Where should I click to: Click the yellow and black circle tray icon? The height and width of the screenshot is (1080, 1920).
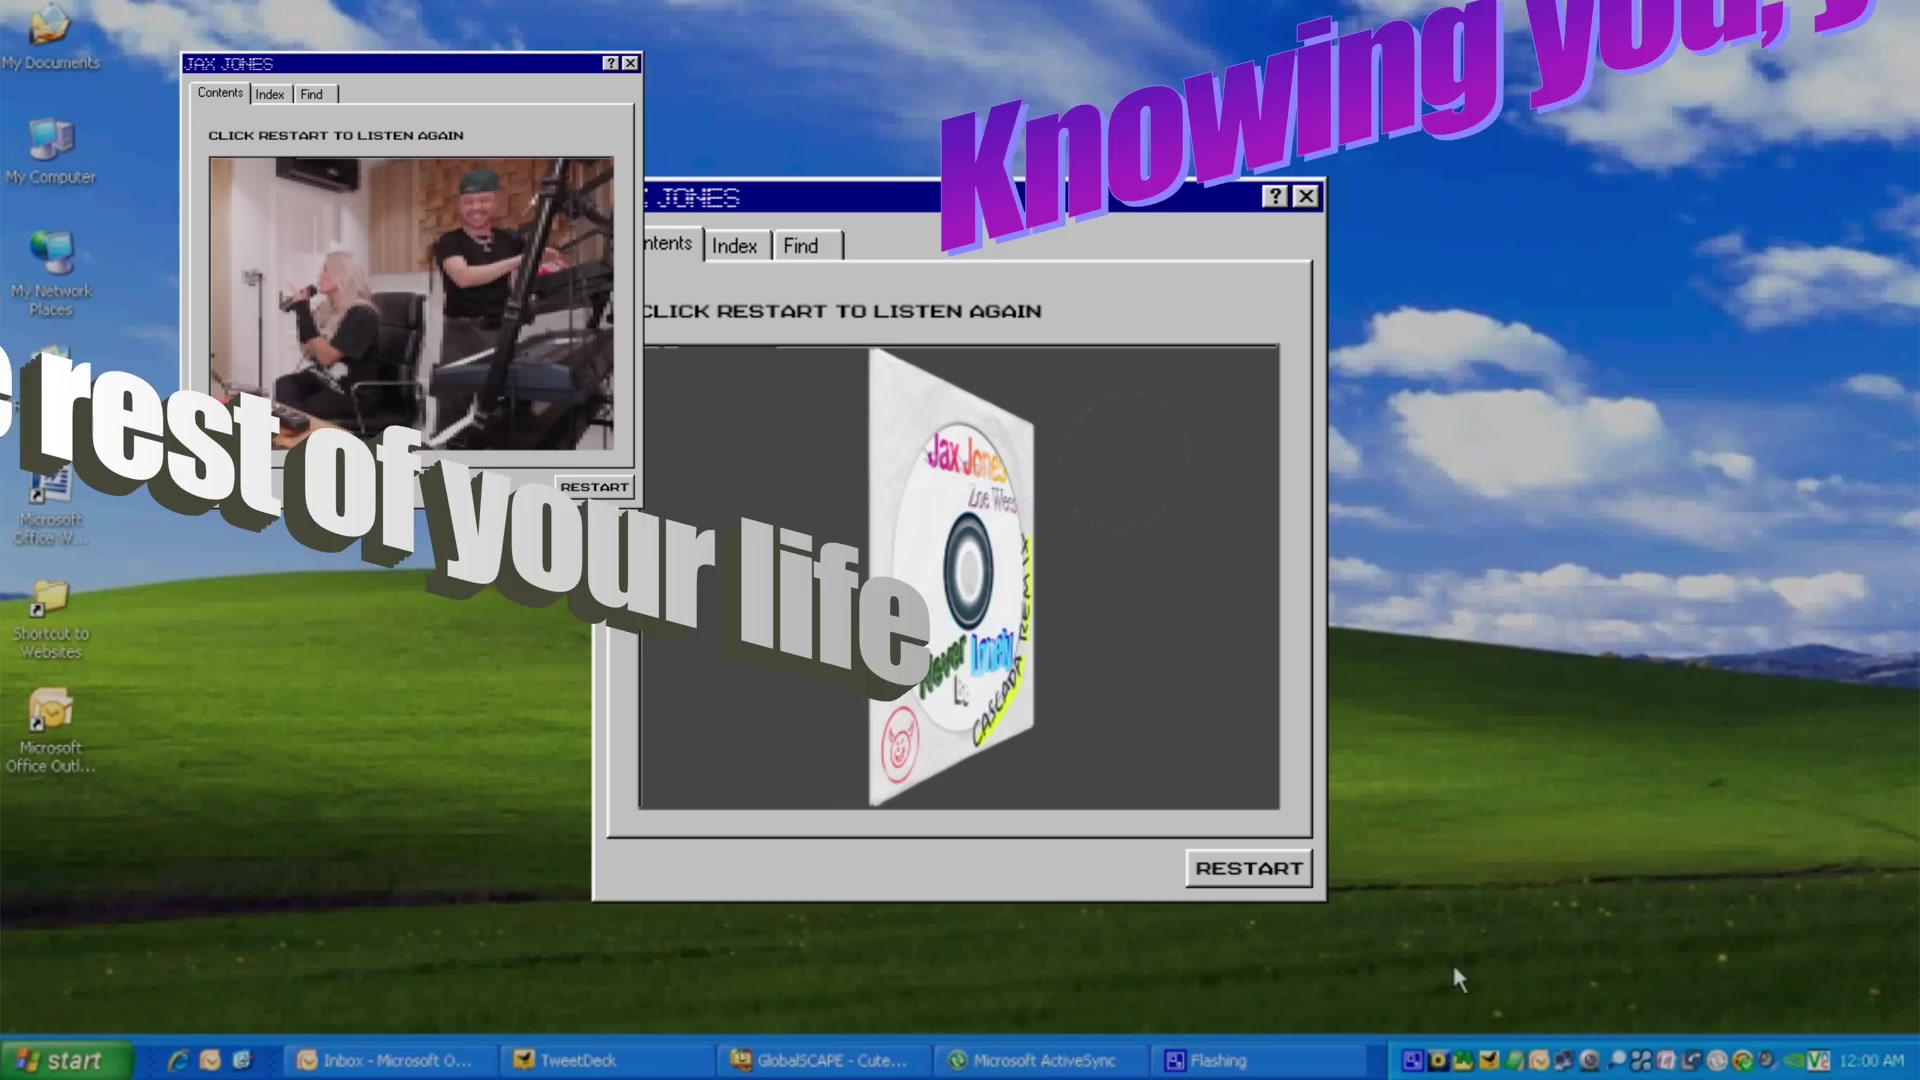click(1438, 1060)
